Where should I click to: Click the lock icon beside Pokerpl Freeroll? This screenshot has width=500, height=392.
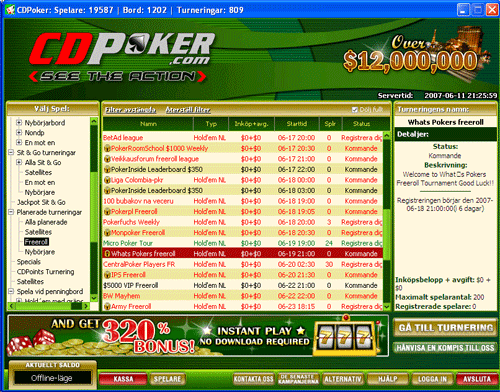tap(107, 212)
